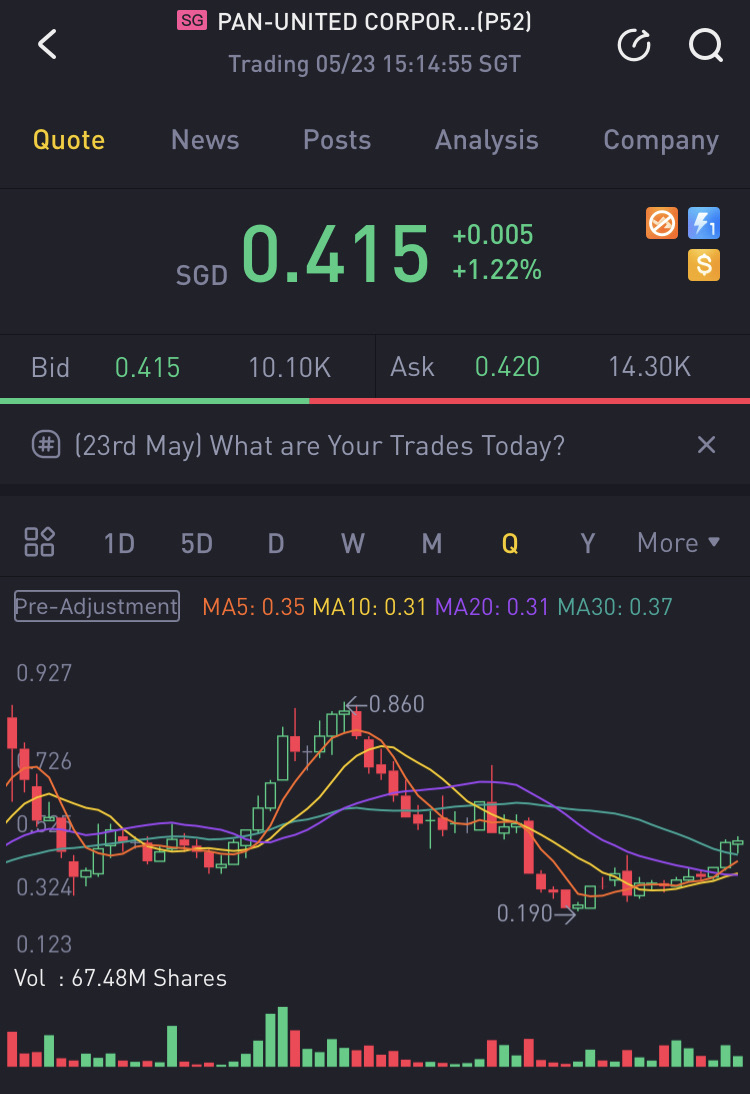Tap the red ask portion of ratio bar
This screenshot has height=1094, width=750.
[530, 401]
